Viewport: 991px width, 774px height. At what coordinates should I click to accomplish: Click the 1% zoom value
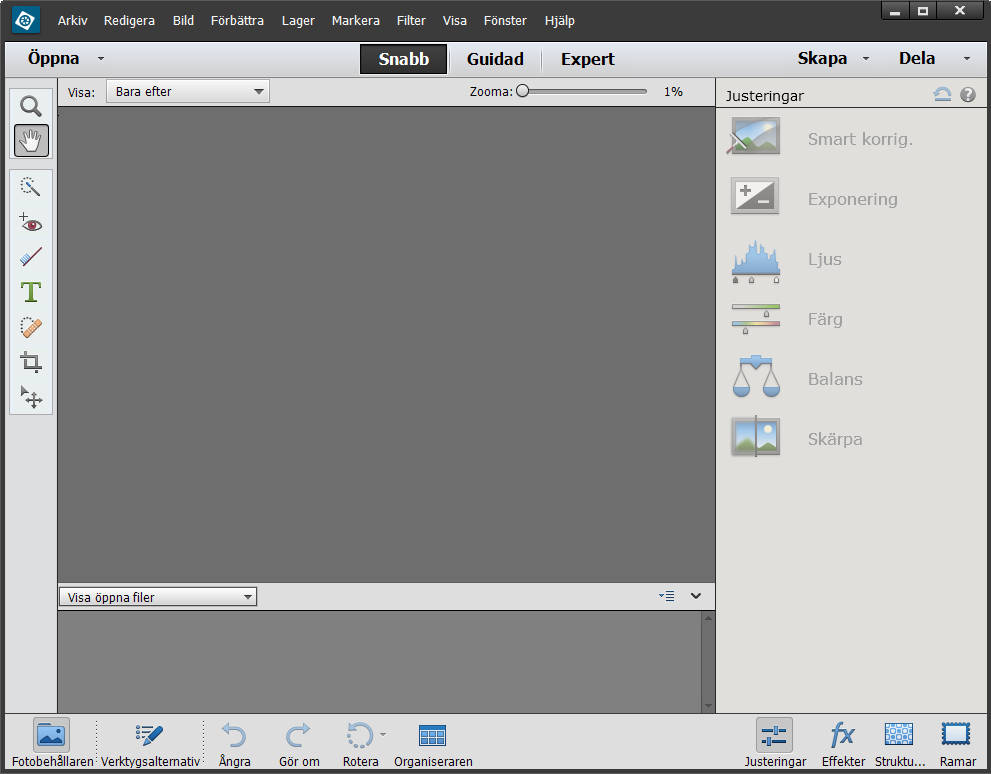point(673,92)
